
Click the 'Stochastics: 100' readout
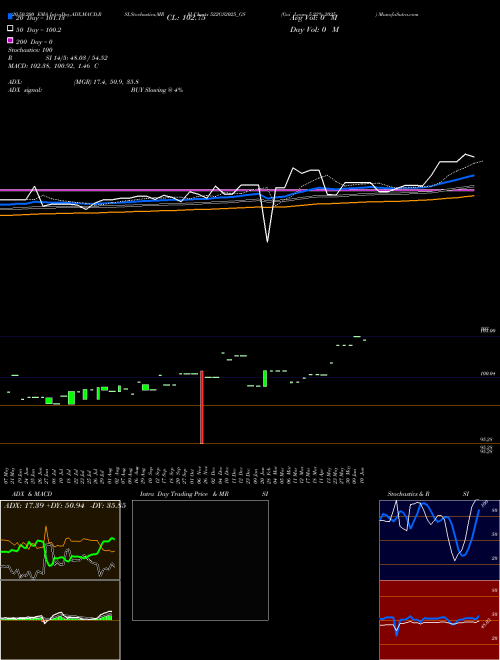point(30,50)
